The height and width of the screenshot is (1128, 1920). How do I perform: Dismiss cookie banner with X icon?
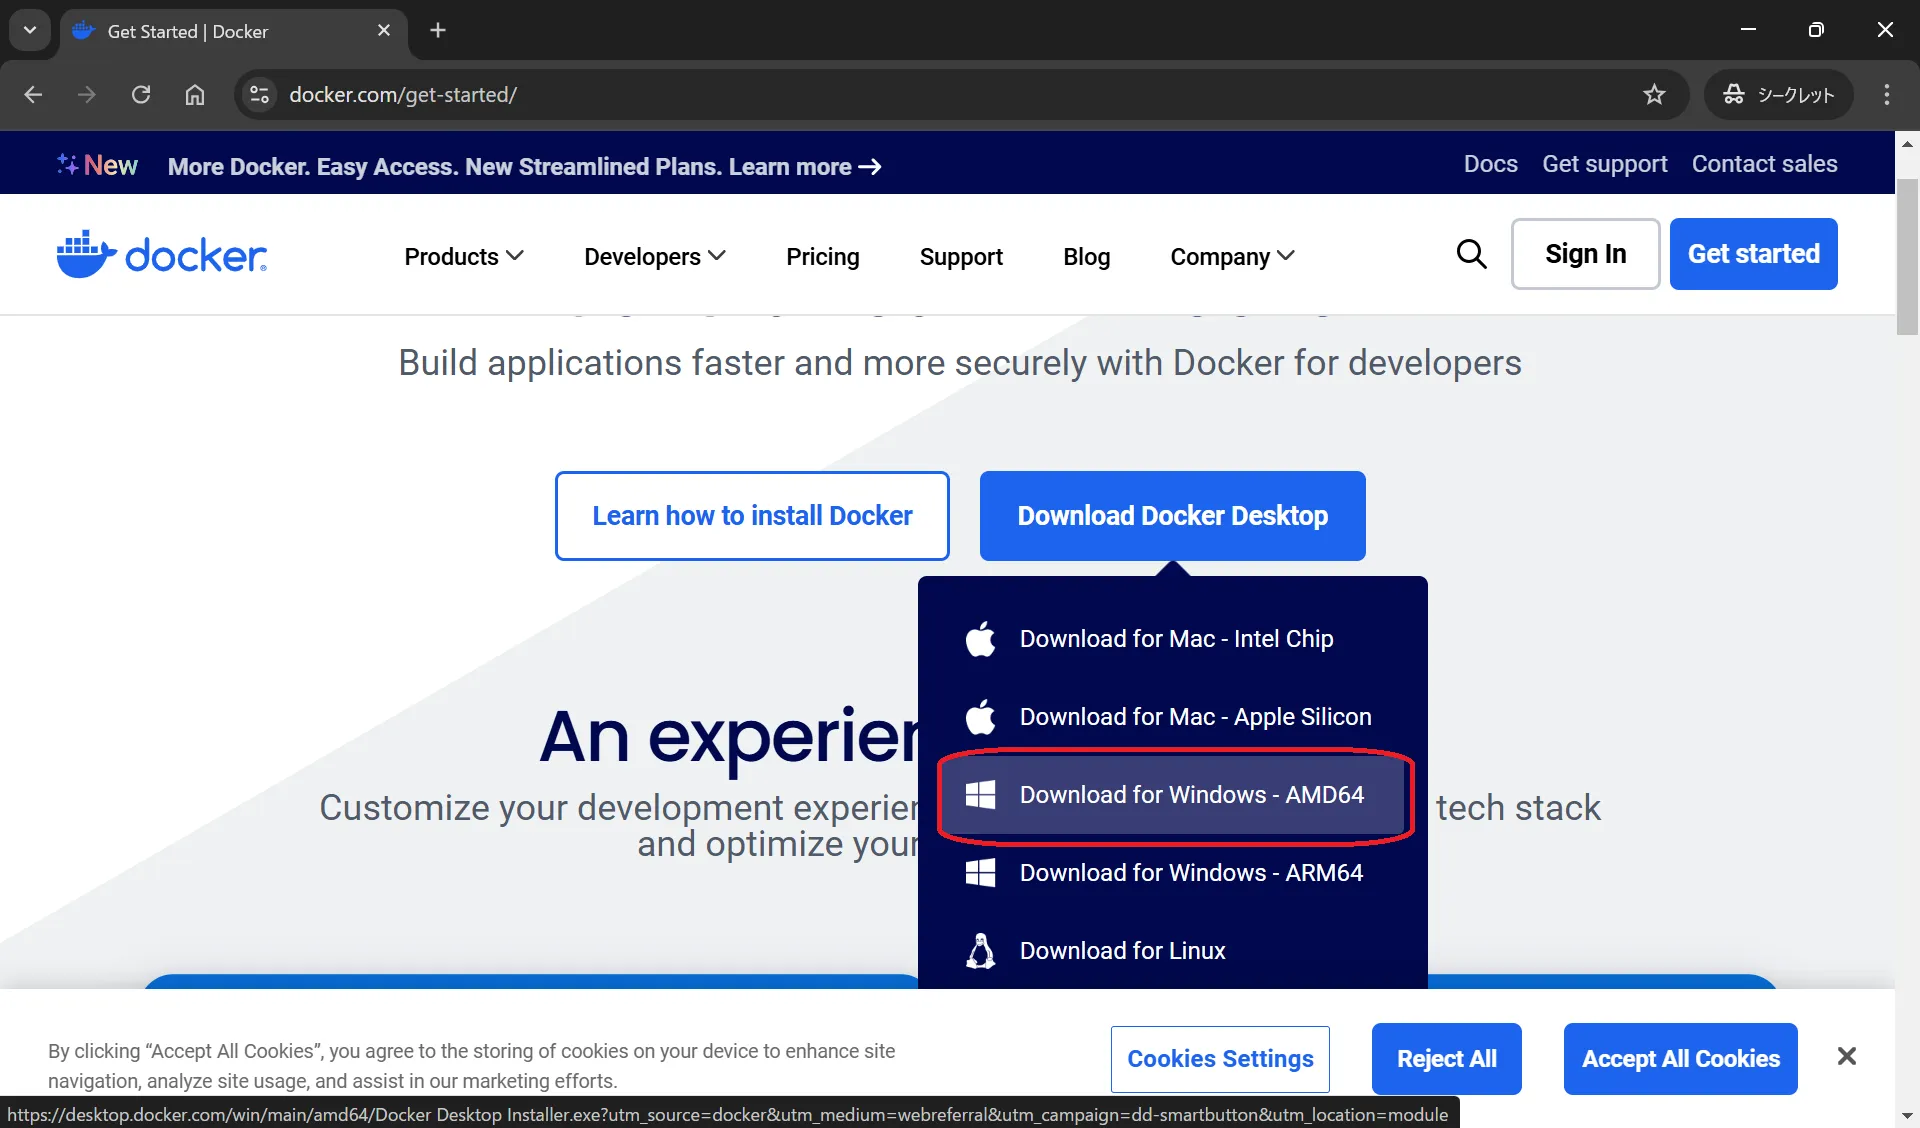(1847, 1056)
